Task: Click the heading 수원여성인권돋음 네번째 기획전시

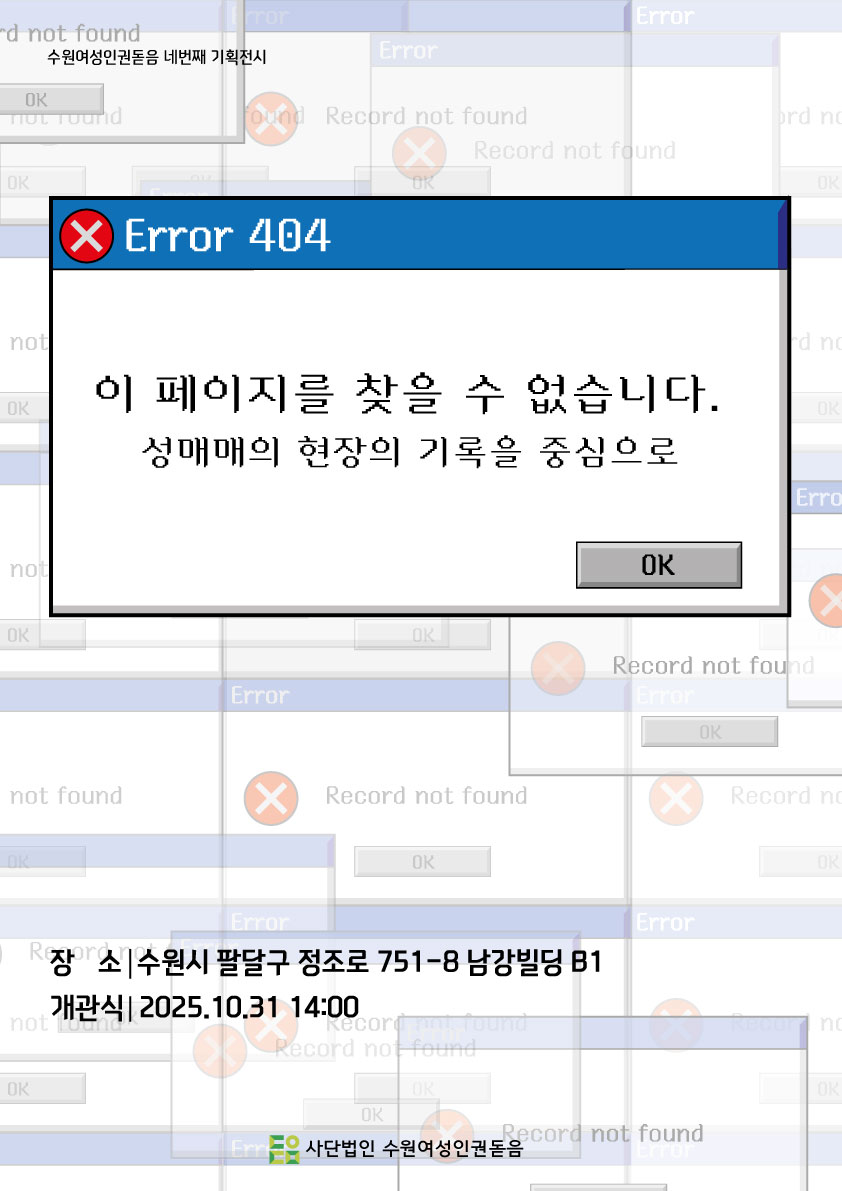Action: pos(156,57)
